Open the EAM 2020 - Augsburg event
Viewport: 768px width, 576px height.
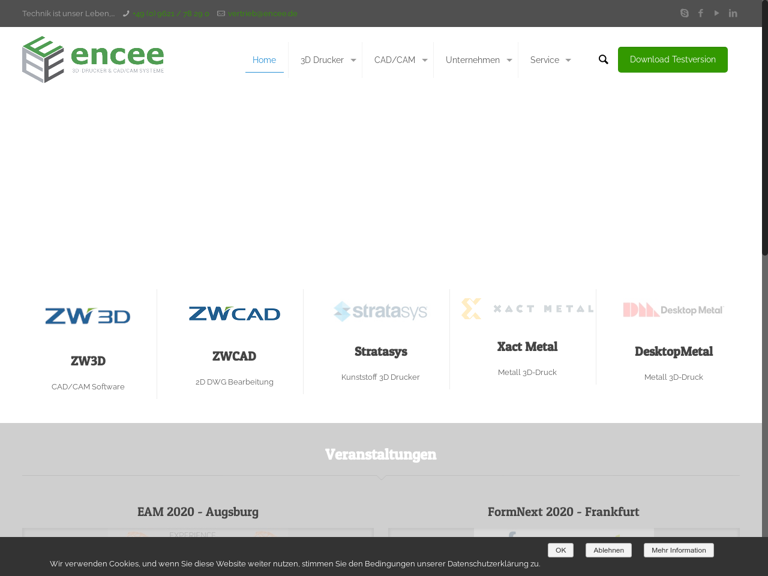pyautogui.click(x=198, y=511)
